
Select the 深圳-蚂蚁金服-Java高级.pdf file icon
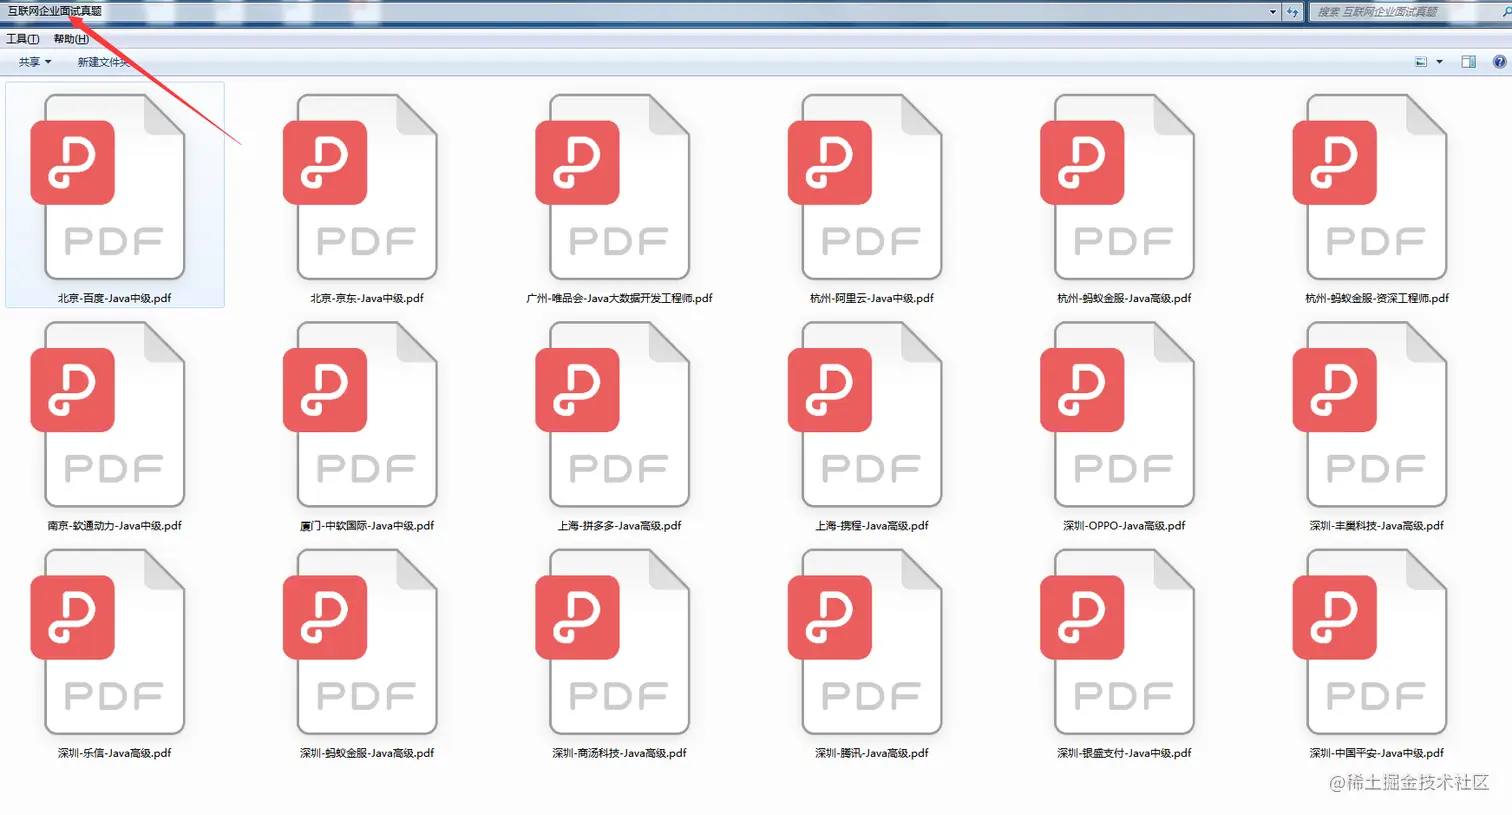point(360,642)
